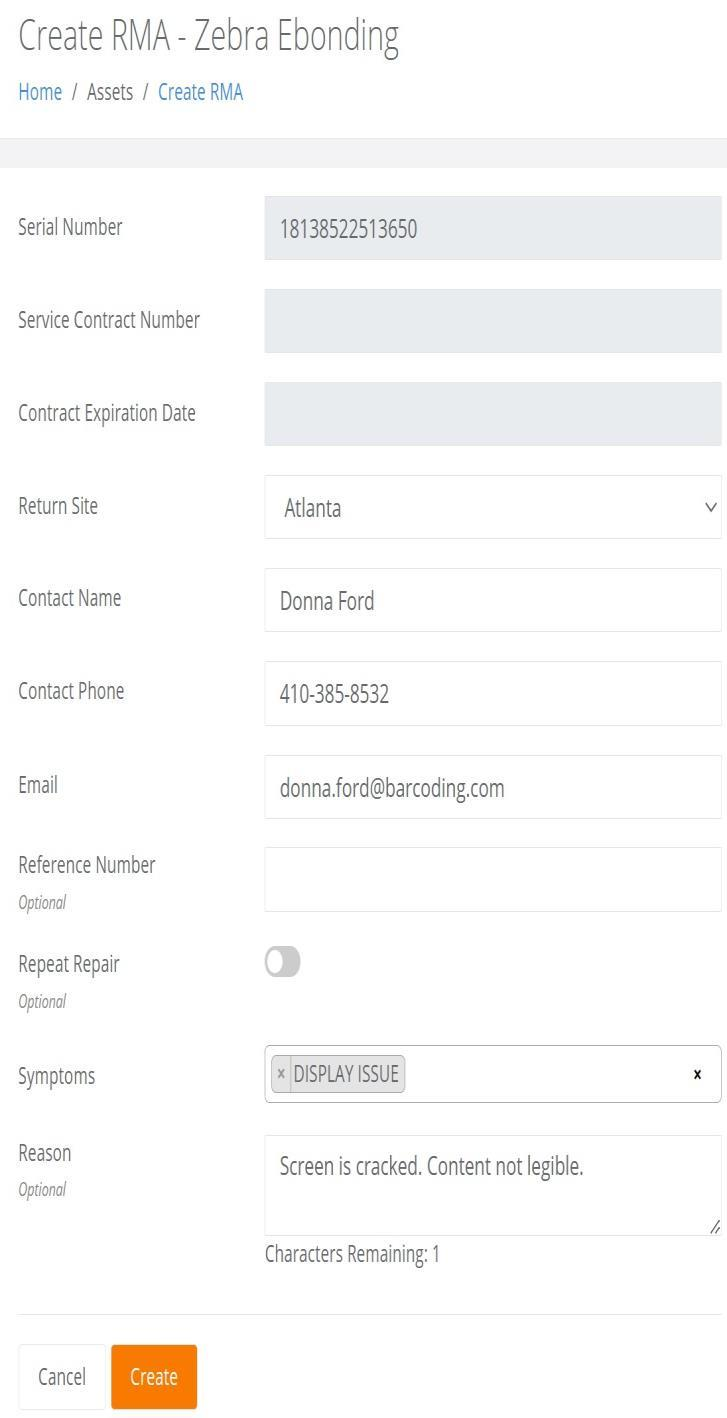Edit the Email field

point(493,787)
